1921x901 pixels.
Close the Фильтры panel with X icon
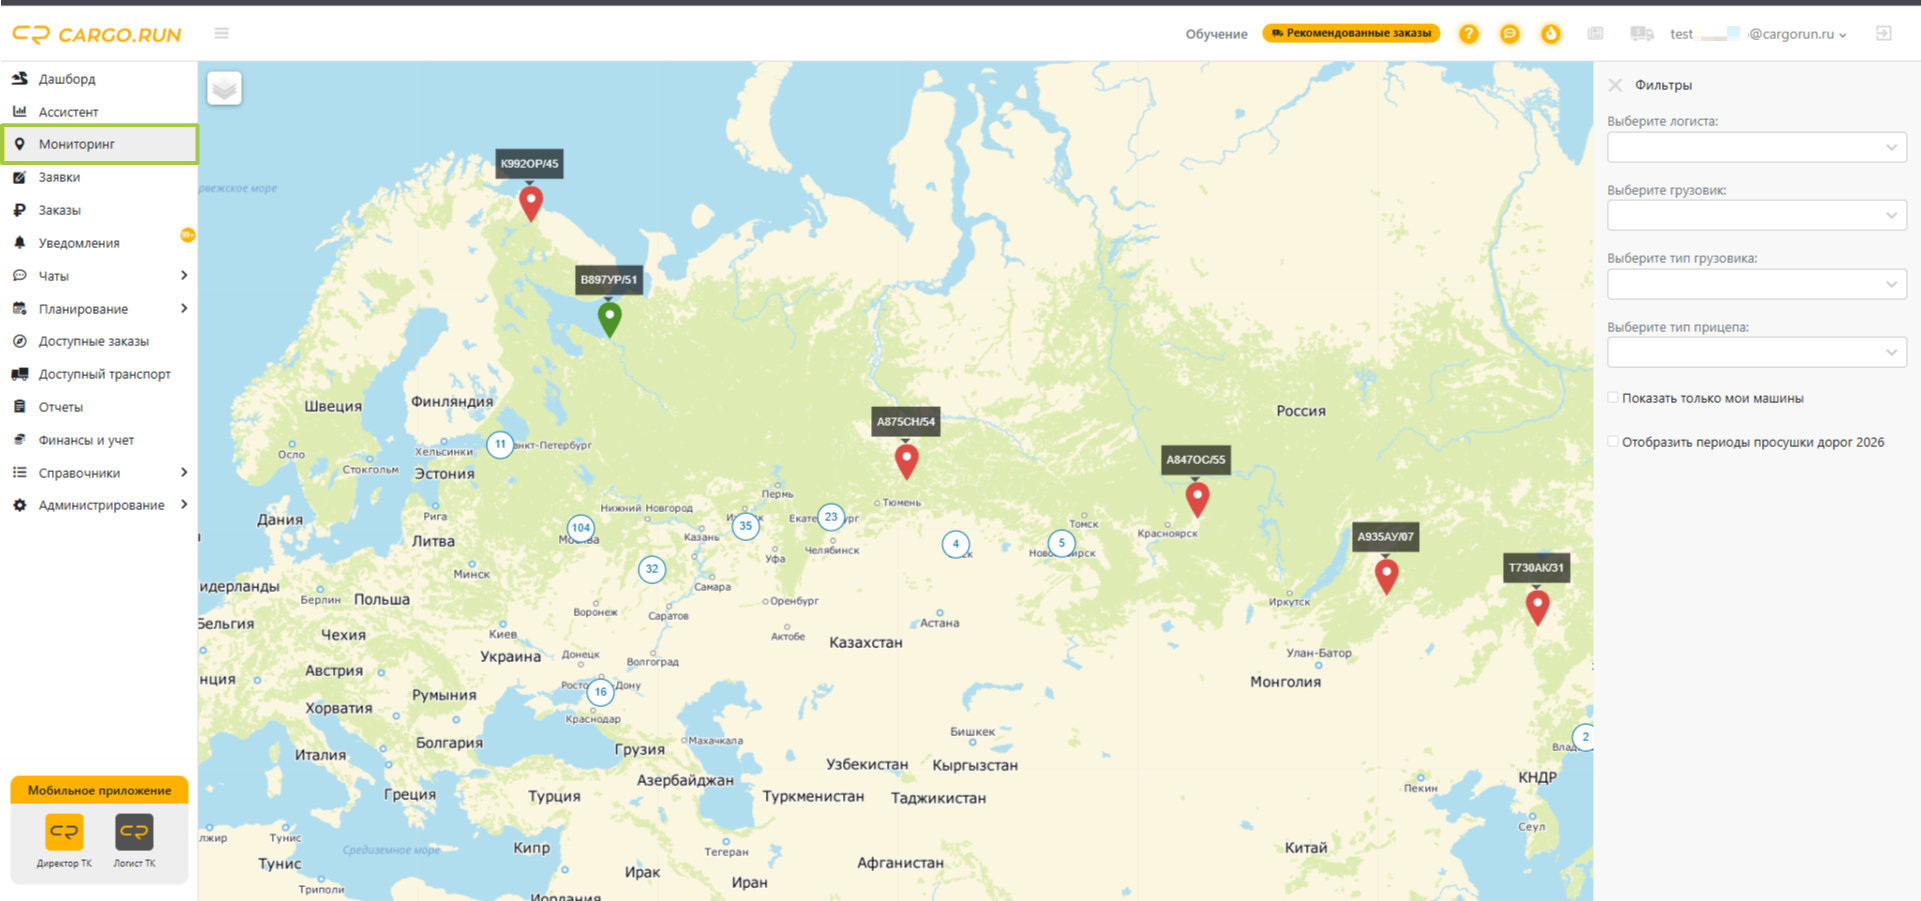click(x=1615, y=85)
